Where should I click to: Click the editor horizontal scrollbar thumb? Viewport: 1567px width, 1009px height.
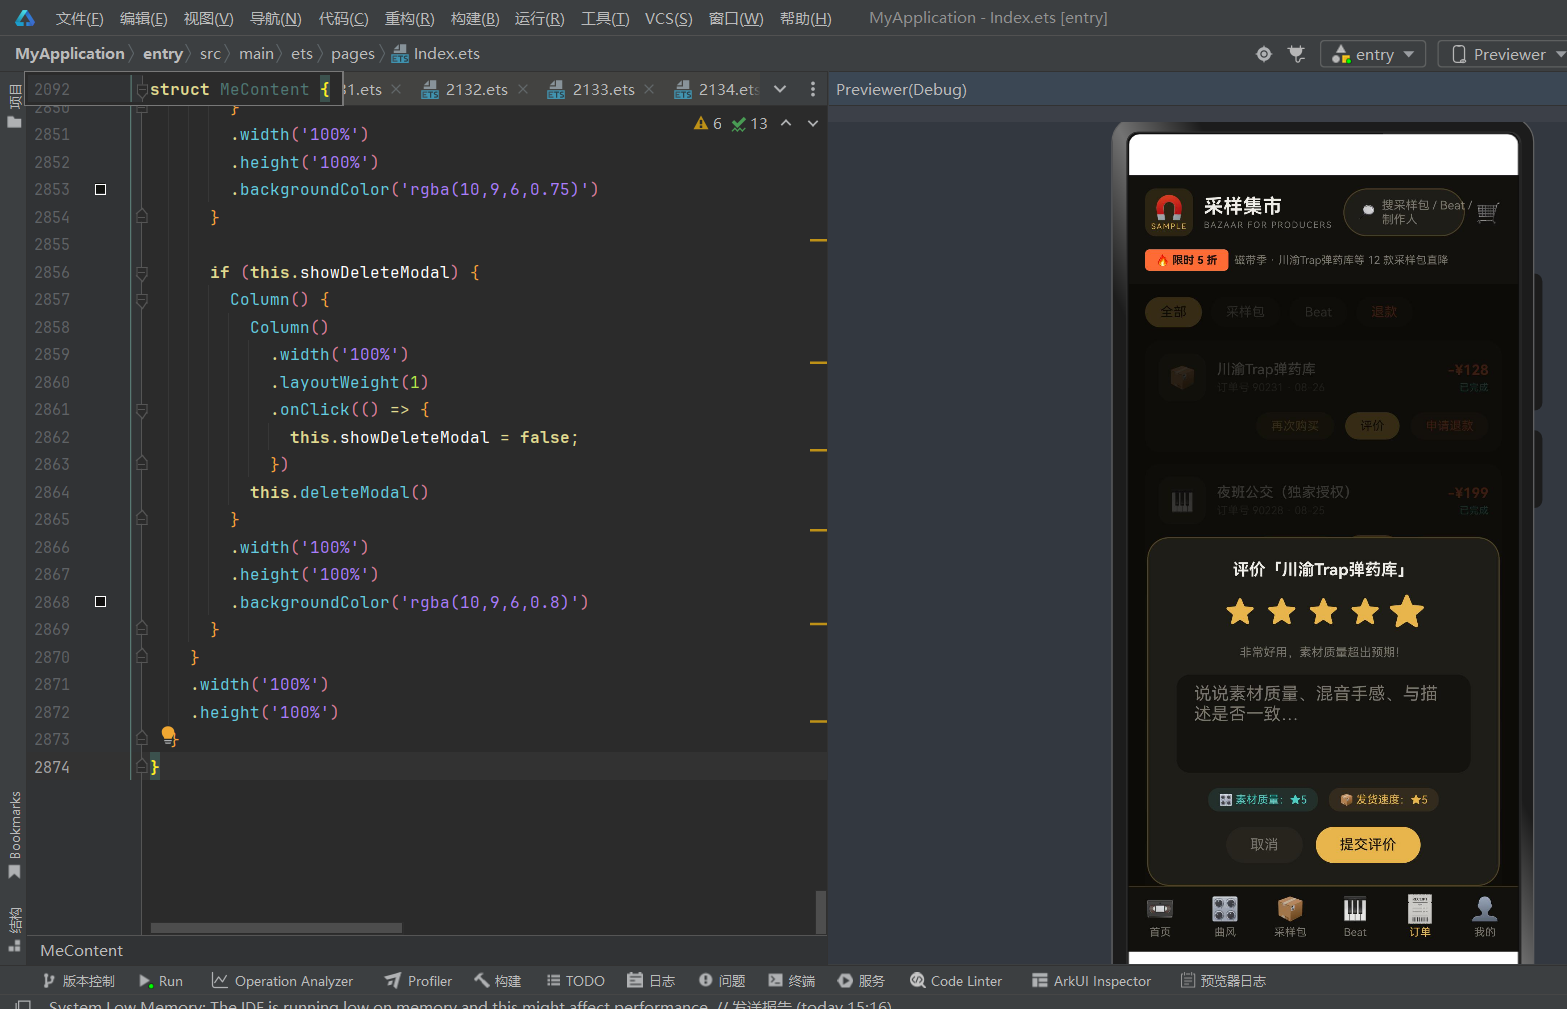coord(276,927)
